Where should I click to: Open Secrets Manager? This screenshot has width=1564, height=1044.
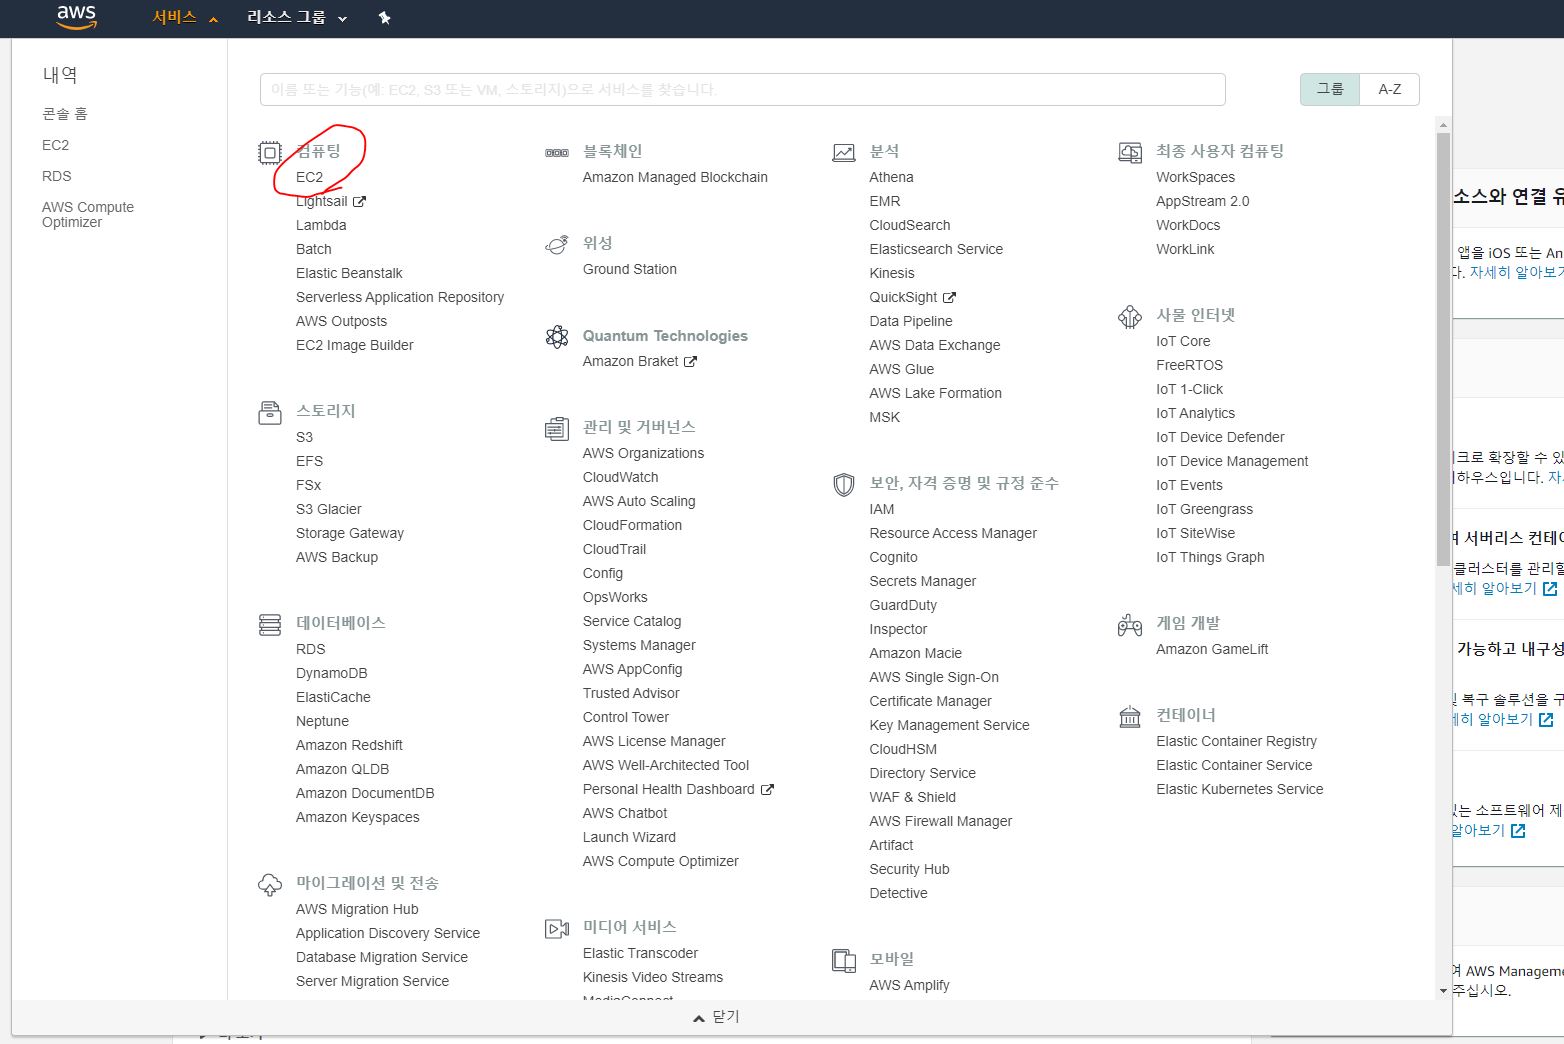click(923, 581)
